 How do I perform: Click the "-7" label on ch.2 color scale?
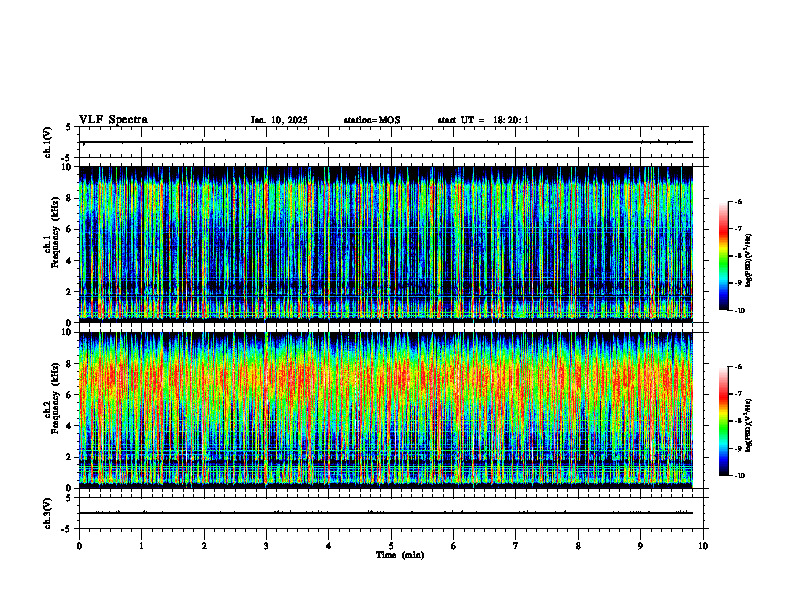click(738, 394)
